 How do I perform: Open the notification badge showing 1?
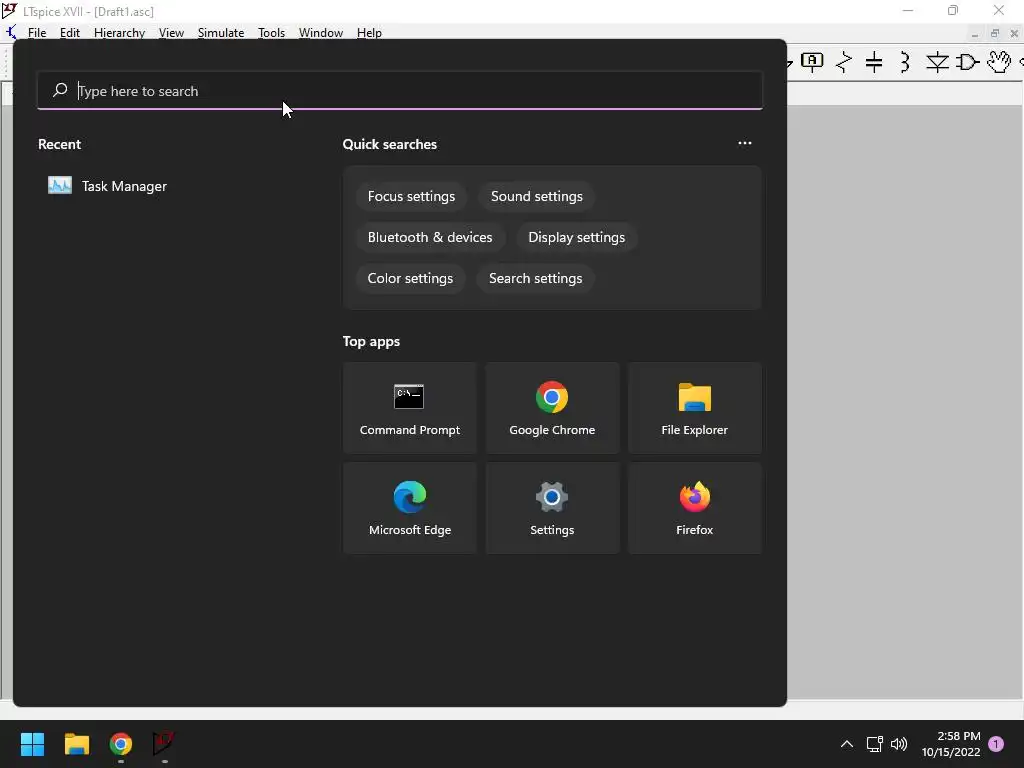(x=996, y=744)
